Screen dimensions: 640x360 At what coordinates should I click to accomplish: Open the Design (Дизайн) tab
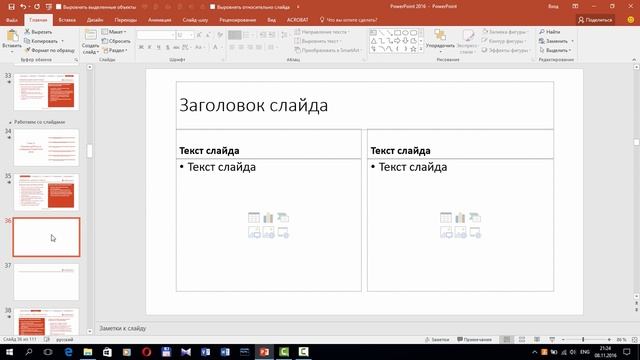tap(95, 20)
